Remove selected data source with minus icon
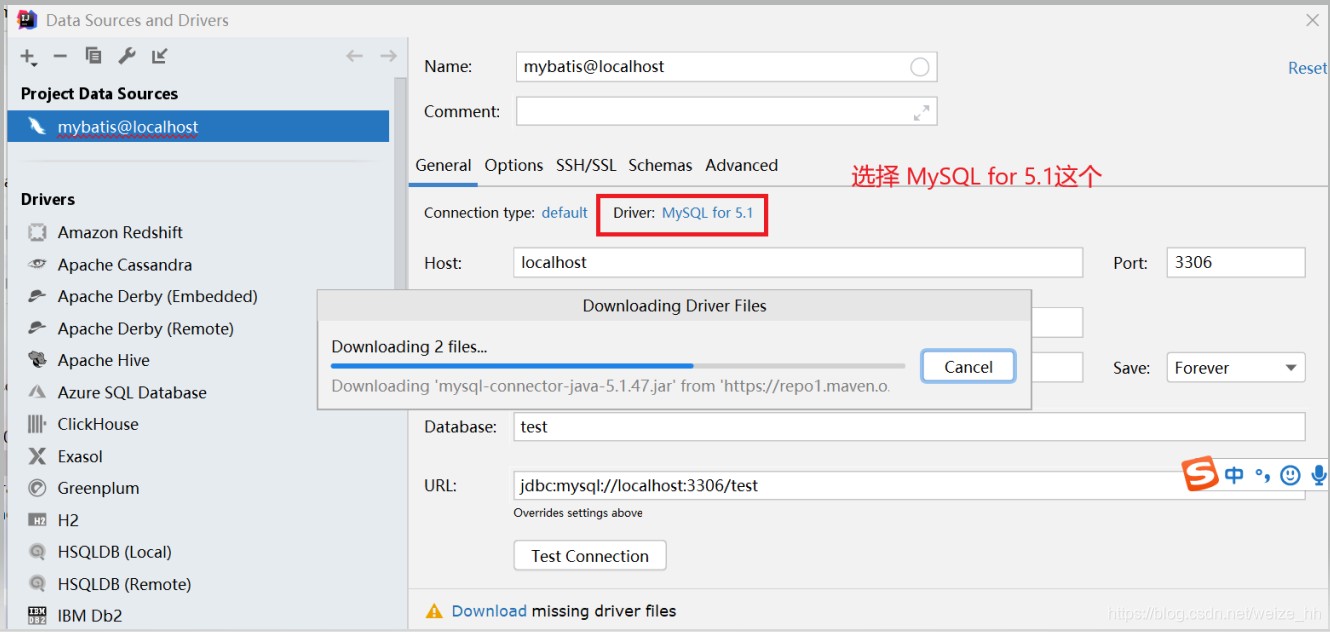The image size is (1330, 632). point(60,57)
